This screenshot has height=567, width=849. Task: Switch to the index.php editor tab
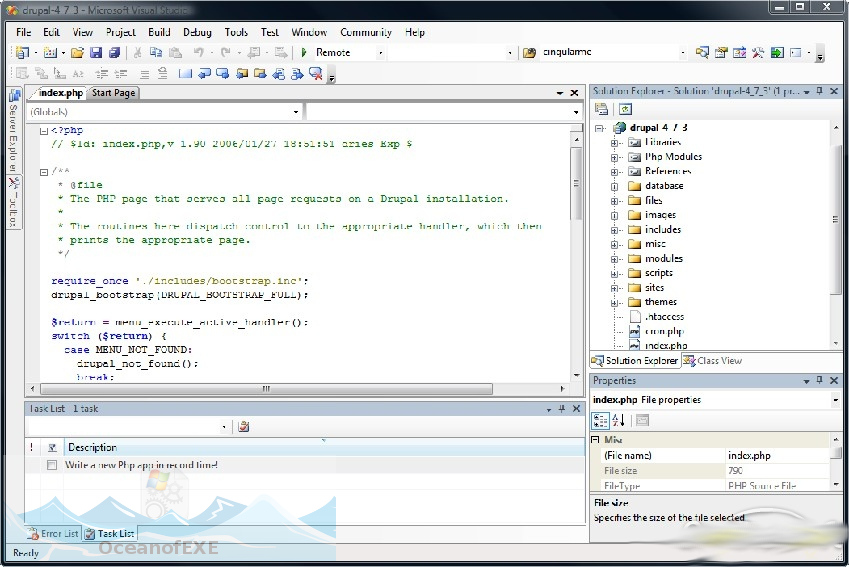pos(60,93)
